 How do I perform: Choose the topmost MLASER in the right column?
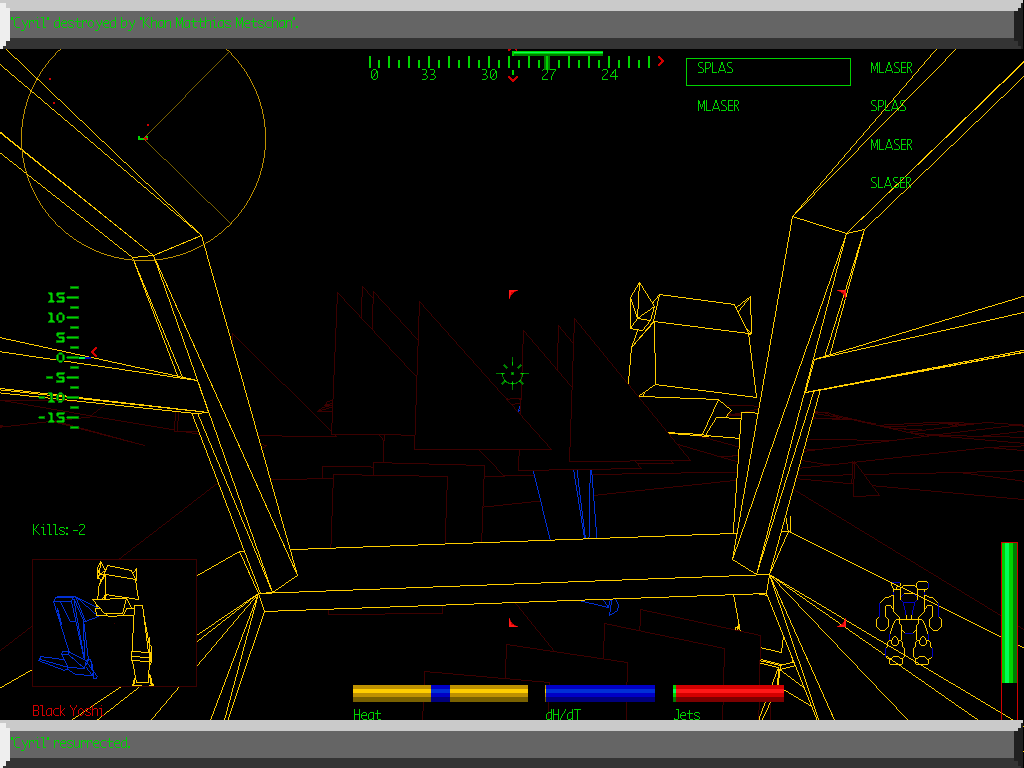890,68
